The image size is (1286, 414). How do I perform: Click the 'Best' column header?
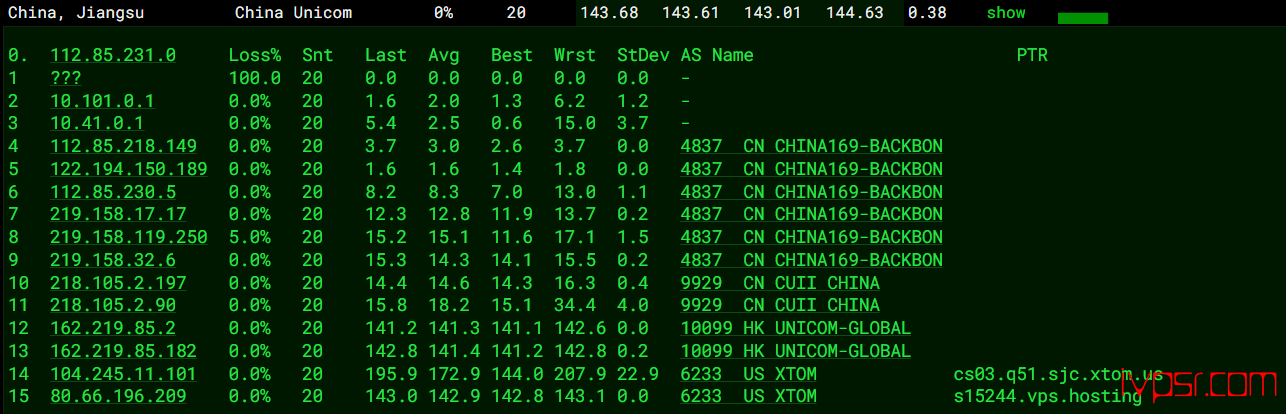(512, 55)
